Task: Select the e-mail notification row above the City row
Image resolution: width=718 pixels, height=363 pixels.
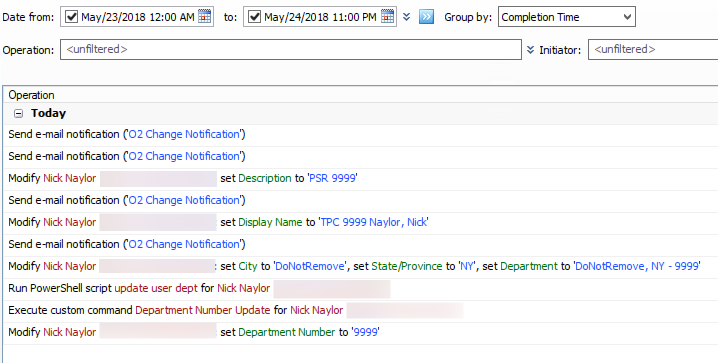Action: 360,244
